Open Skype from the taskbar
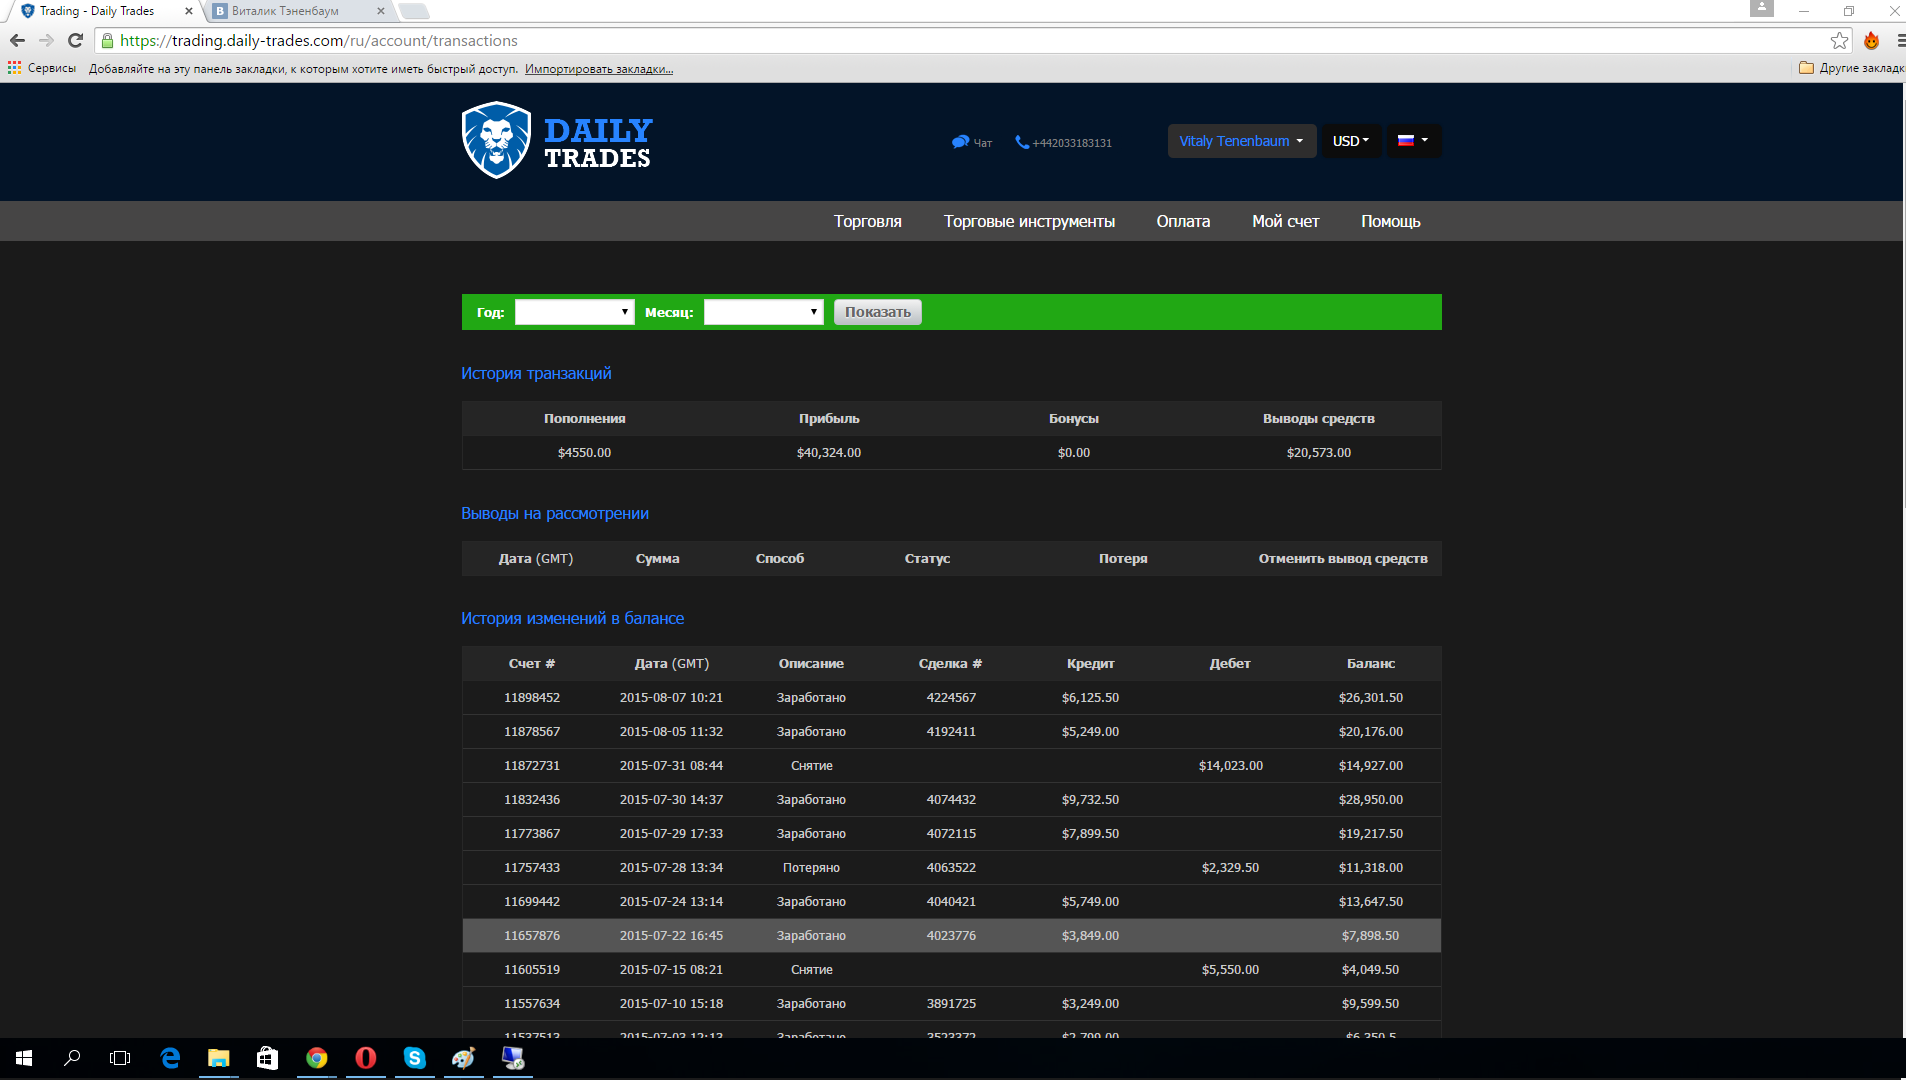The image size is (1906, 1086). pyautogui.click(x=414, y=1058)
